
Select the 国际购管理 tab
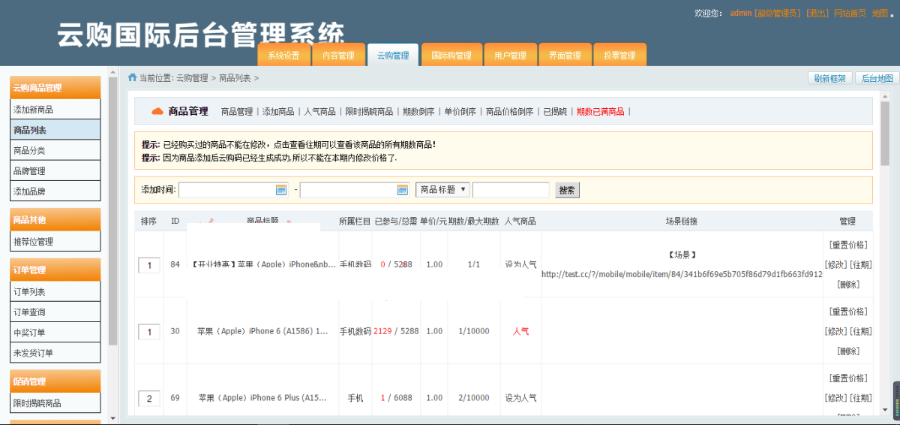click(449, 56)
